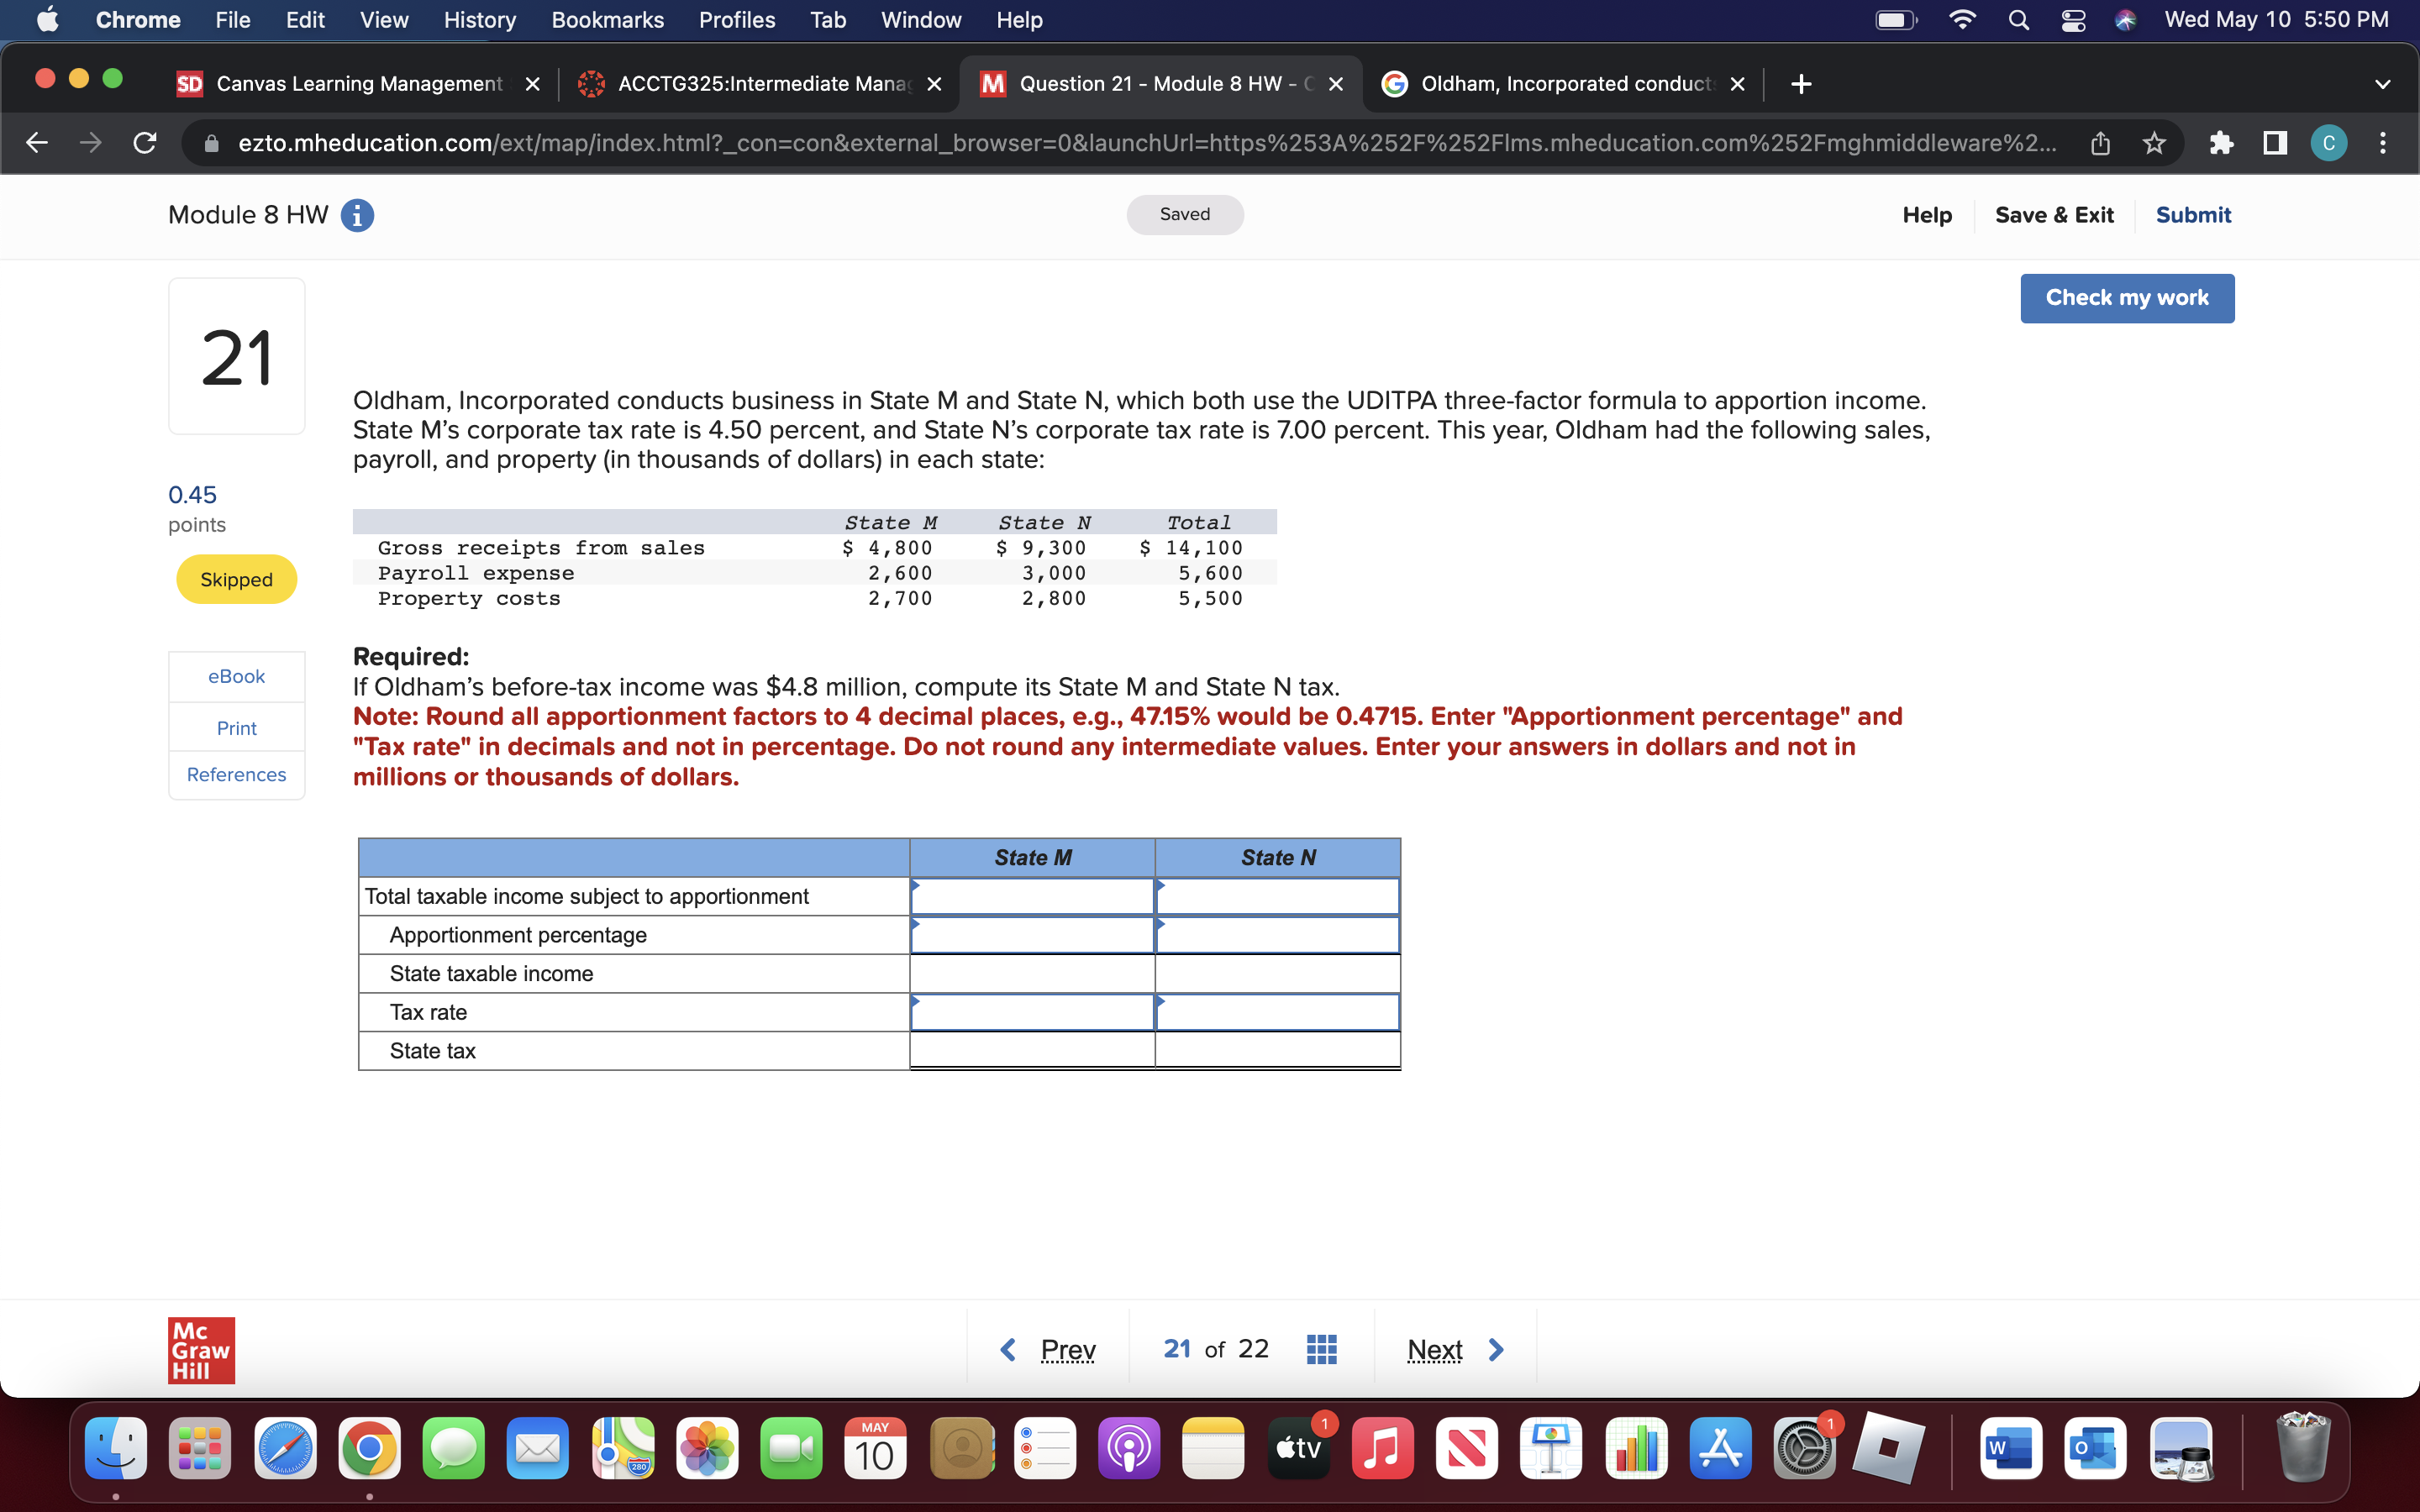
Task: Open the tab search chevron at top right
Action: [2383, 84]
